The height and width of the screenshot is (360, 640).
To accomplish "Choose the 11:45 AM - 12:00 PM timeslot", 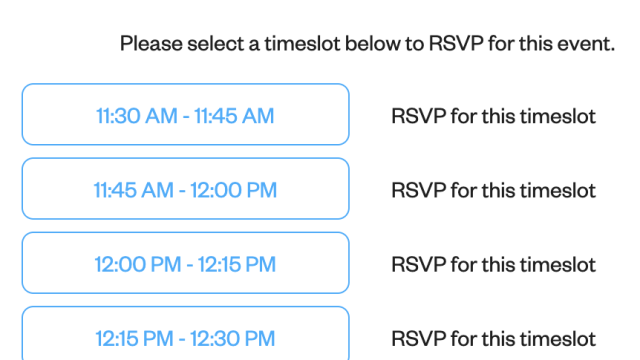I will [186, 189].
